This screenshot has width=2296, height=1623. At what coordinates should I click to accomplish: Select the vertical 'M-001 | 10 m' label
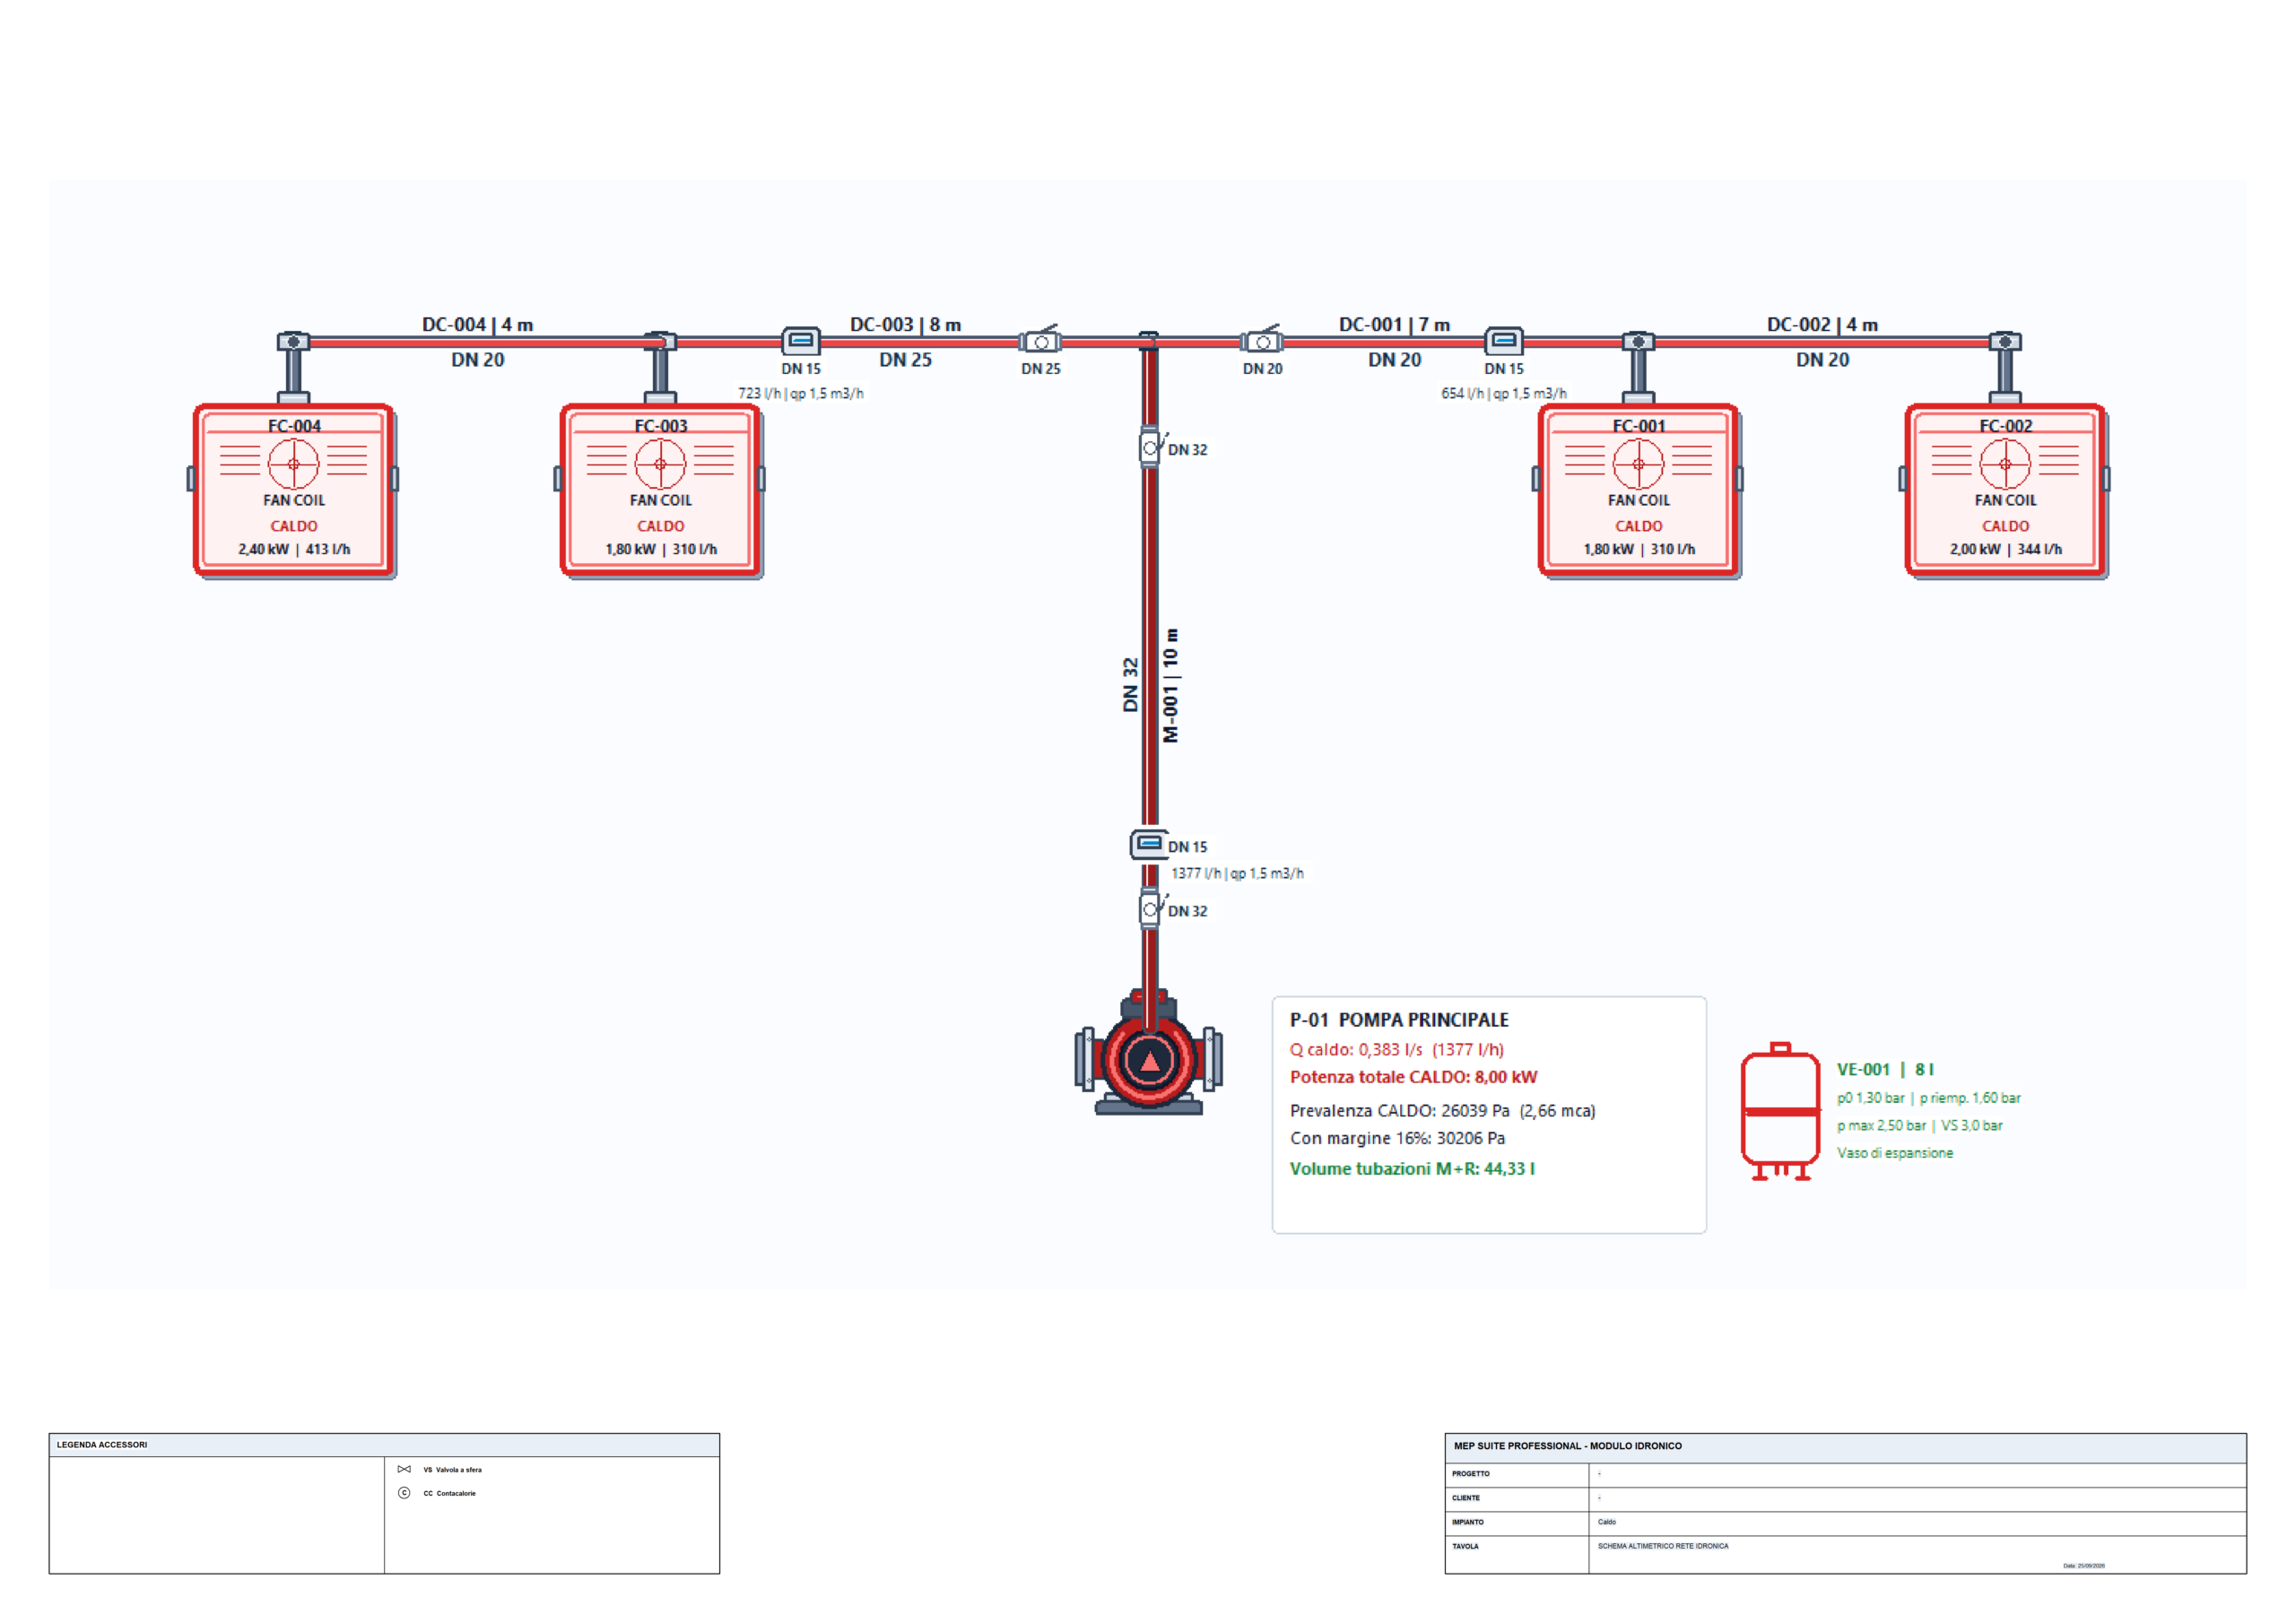point(1171,685)
